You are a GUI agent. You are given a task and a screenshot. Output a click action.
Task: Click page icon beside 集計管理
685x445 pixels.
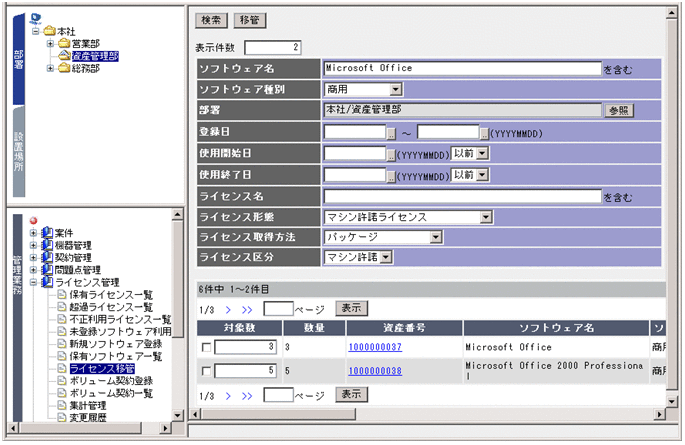pos(62,405)
